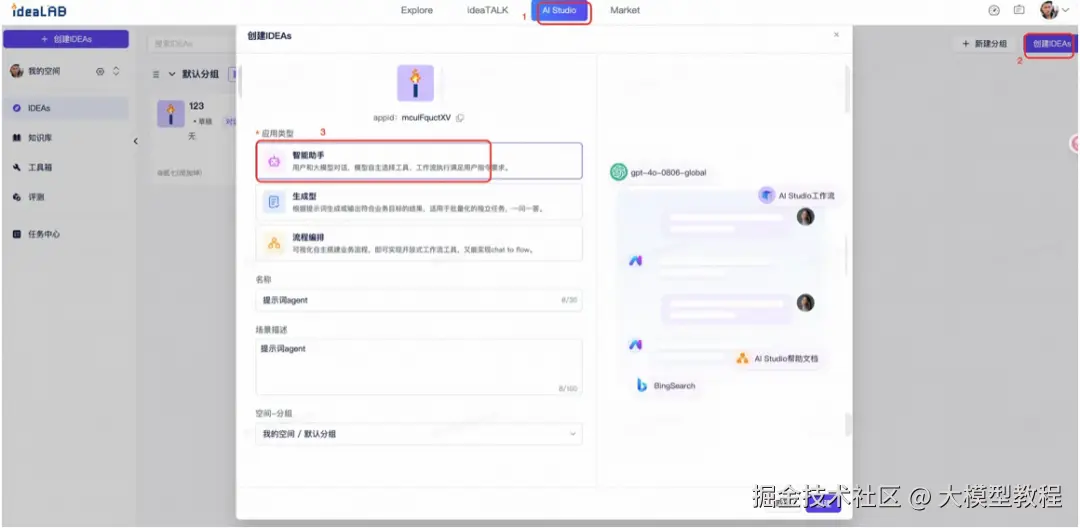Copy the appid mculFquctXV

[x=460, y=118]
